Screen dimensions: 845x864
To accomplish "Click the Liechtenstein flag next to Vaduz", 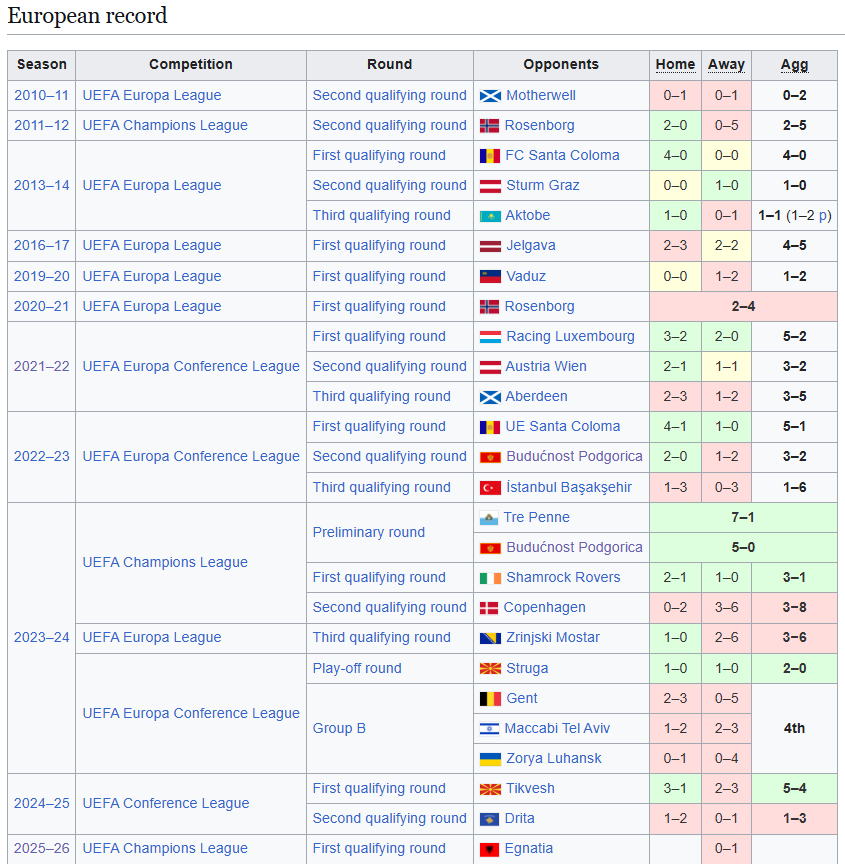I will pyautogui.click(x=490, y=277).
